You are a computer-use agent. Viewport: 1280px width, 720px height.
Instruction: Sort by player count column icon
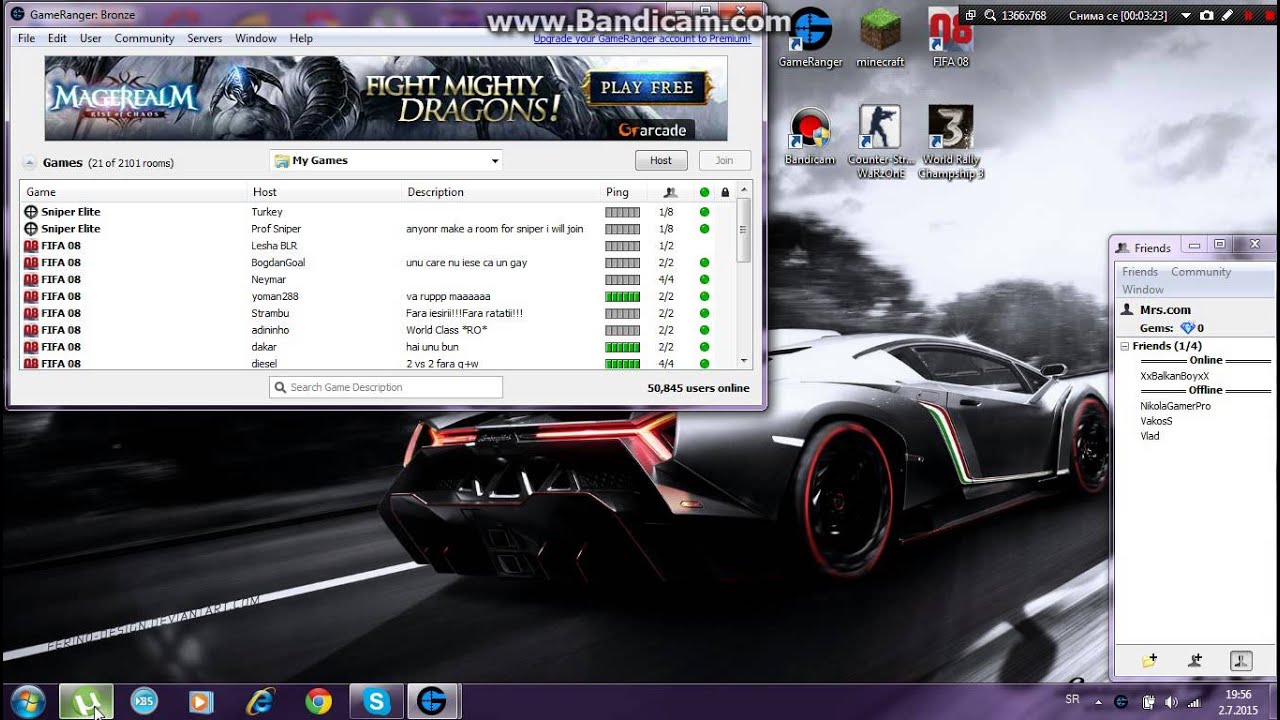pyautogui.click(x=670, y=192)
